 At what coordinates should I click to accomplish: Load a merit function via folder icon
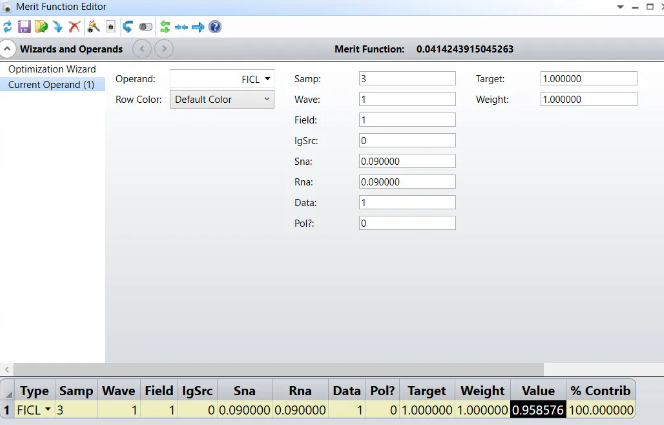pyautogui.click(x=41, y=27)
